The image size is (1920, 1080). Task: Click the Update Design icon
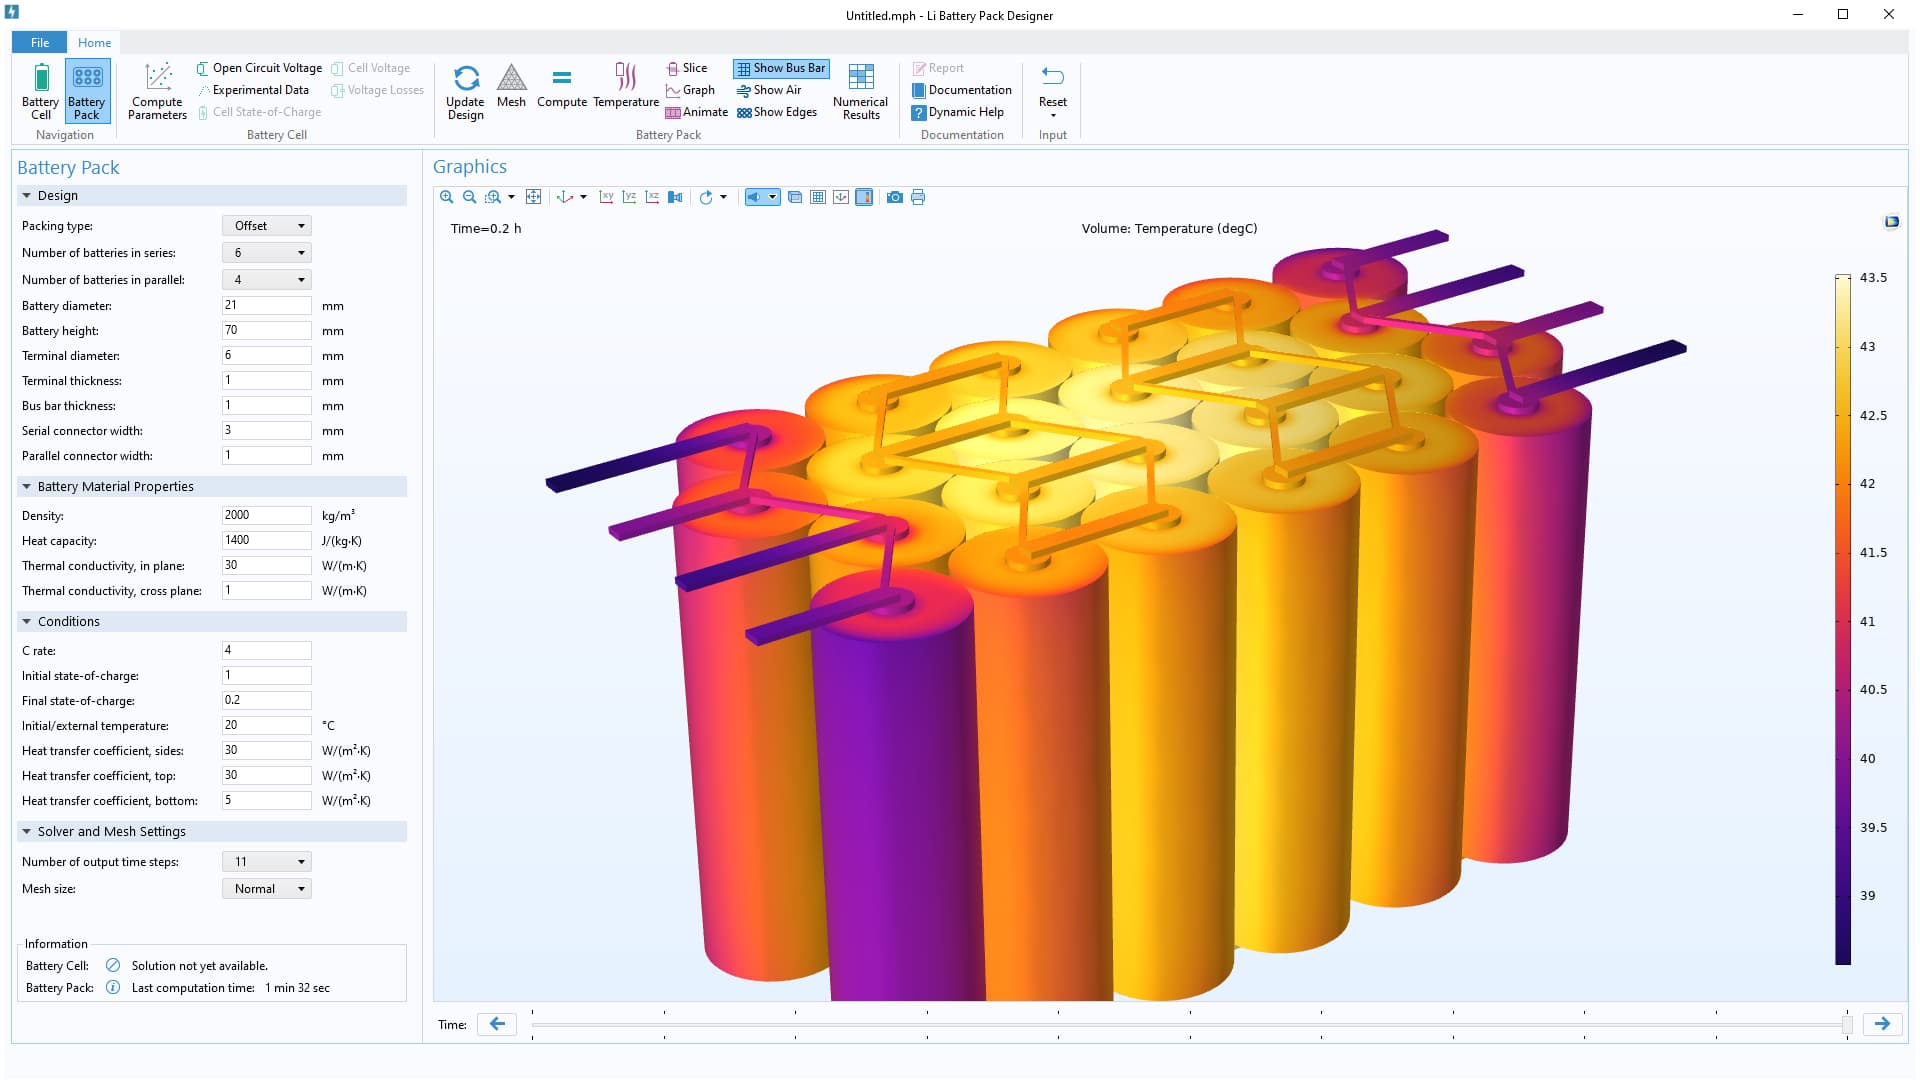(x=465, y=92)
